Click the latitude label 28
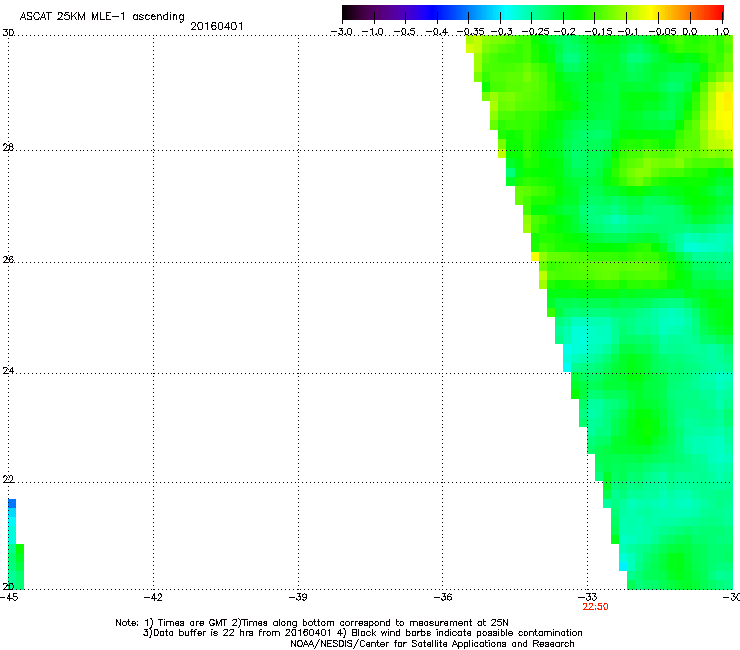 pos(8,147)
